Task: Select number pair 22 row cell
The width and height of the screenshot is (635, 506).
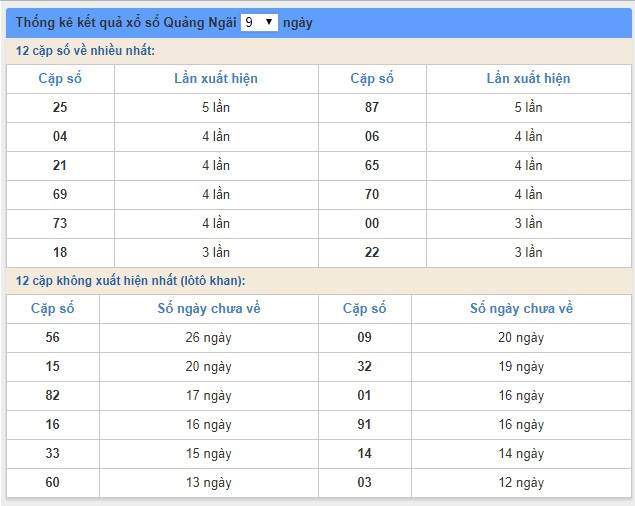Action: [372, 252]
